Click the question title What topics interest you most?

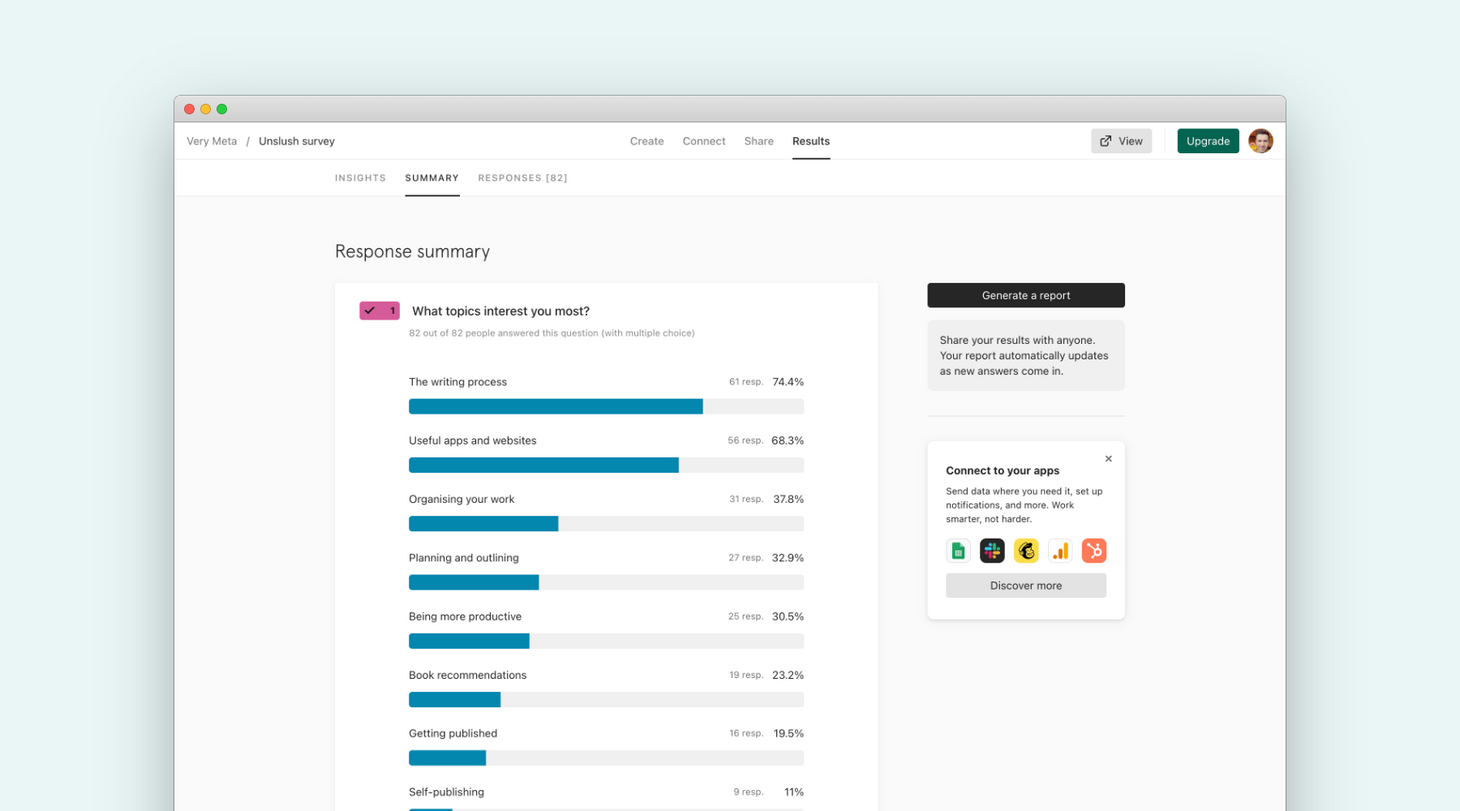[501, 311]
